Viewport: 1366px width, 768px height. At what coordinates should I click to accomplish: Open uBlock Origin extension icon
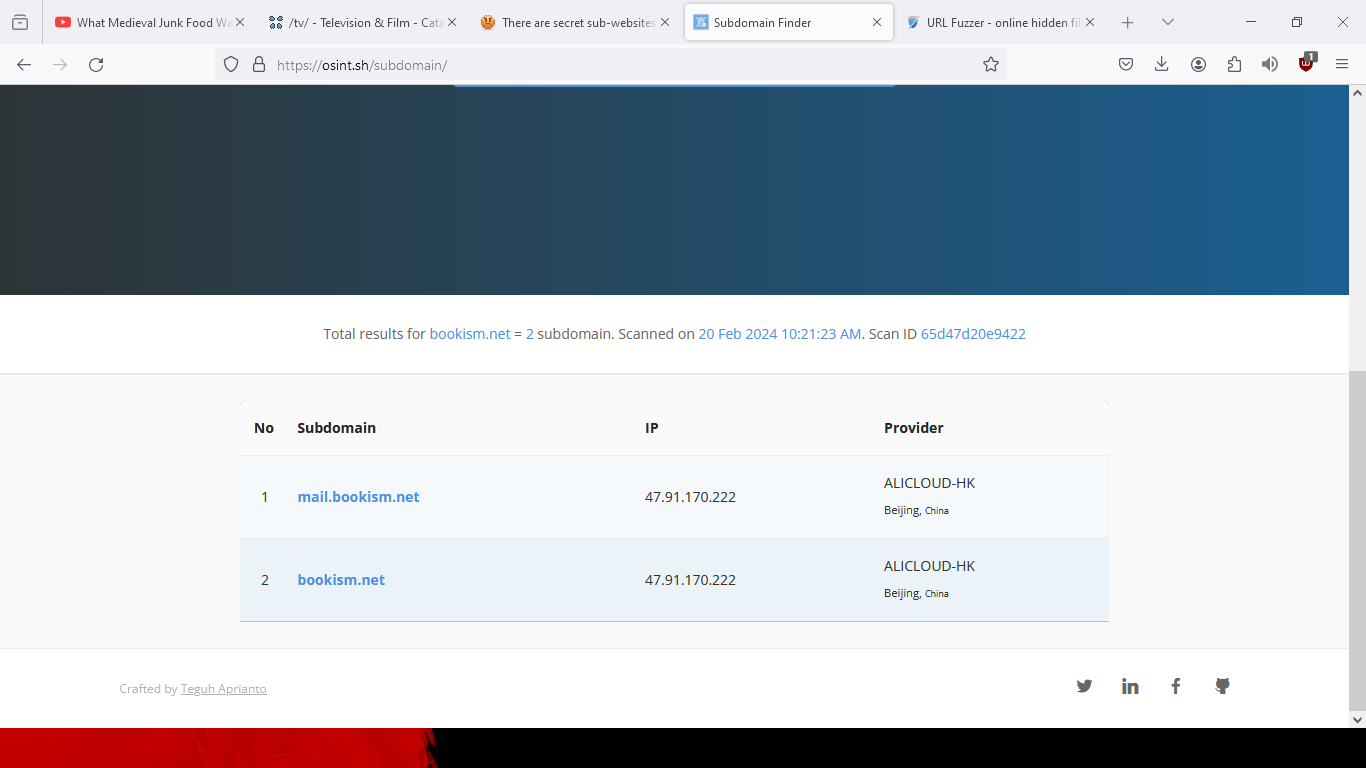click(1306, 64)
